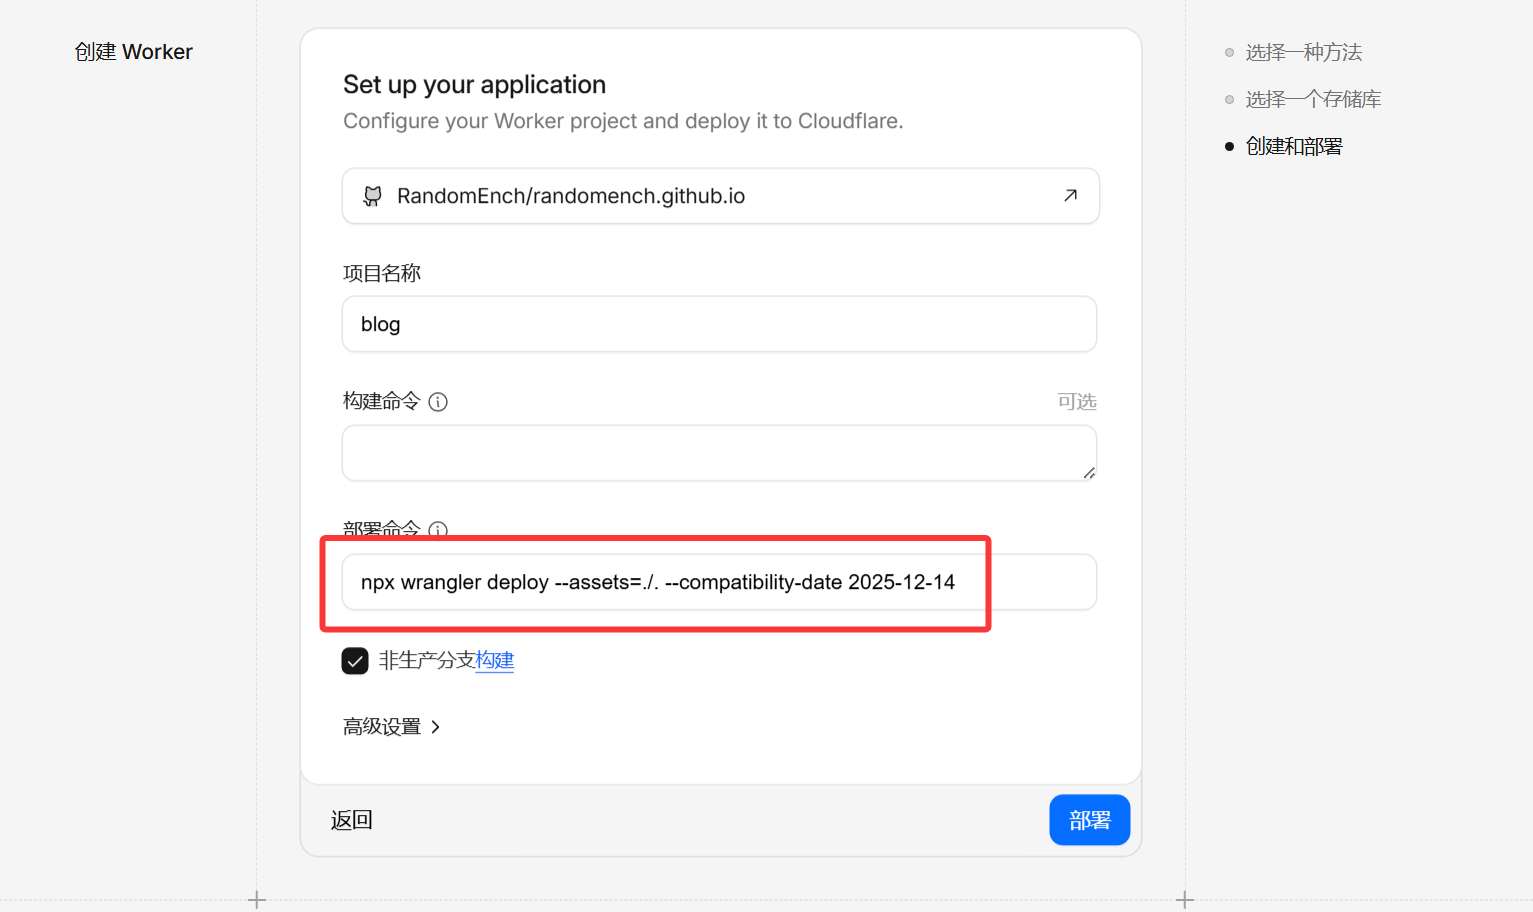1533x912 pixels.
Task: Click the bullet dot beside 选择一个存储库
Action: pyautogui.click(x=1230, y=100)
